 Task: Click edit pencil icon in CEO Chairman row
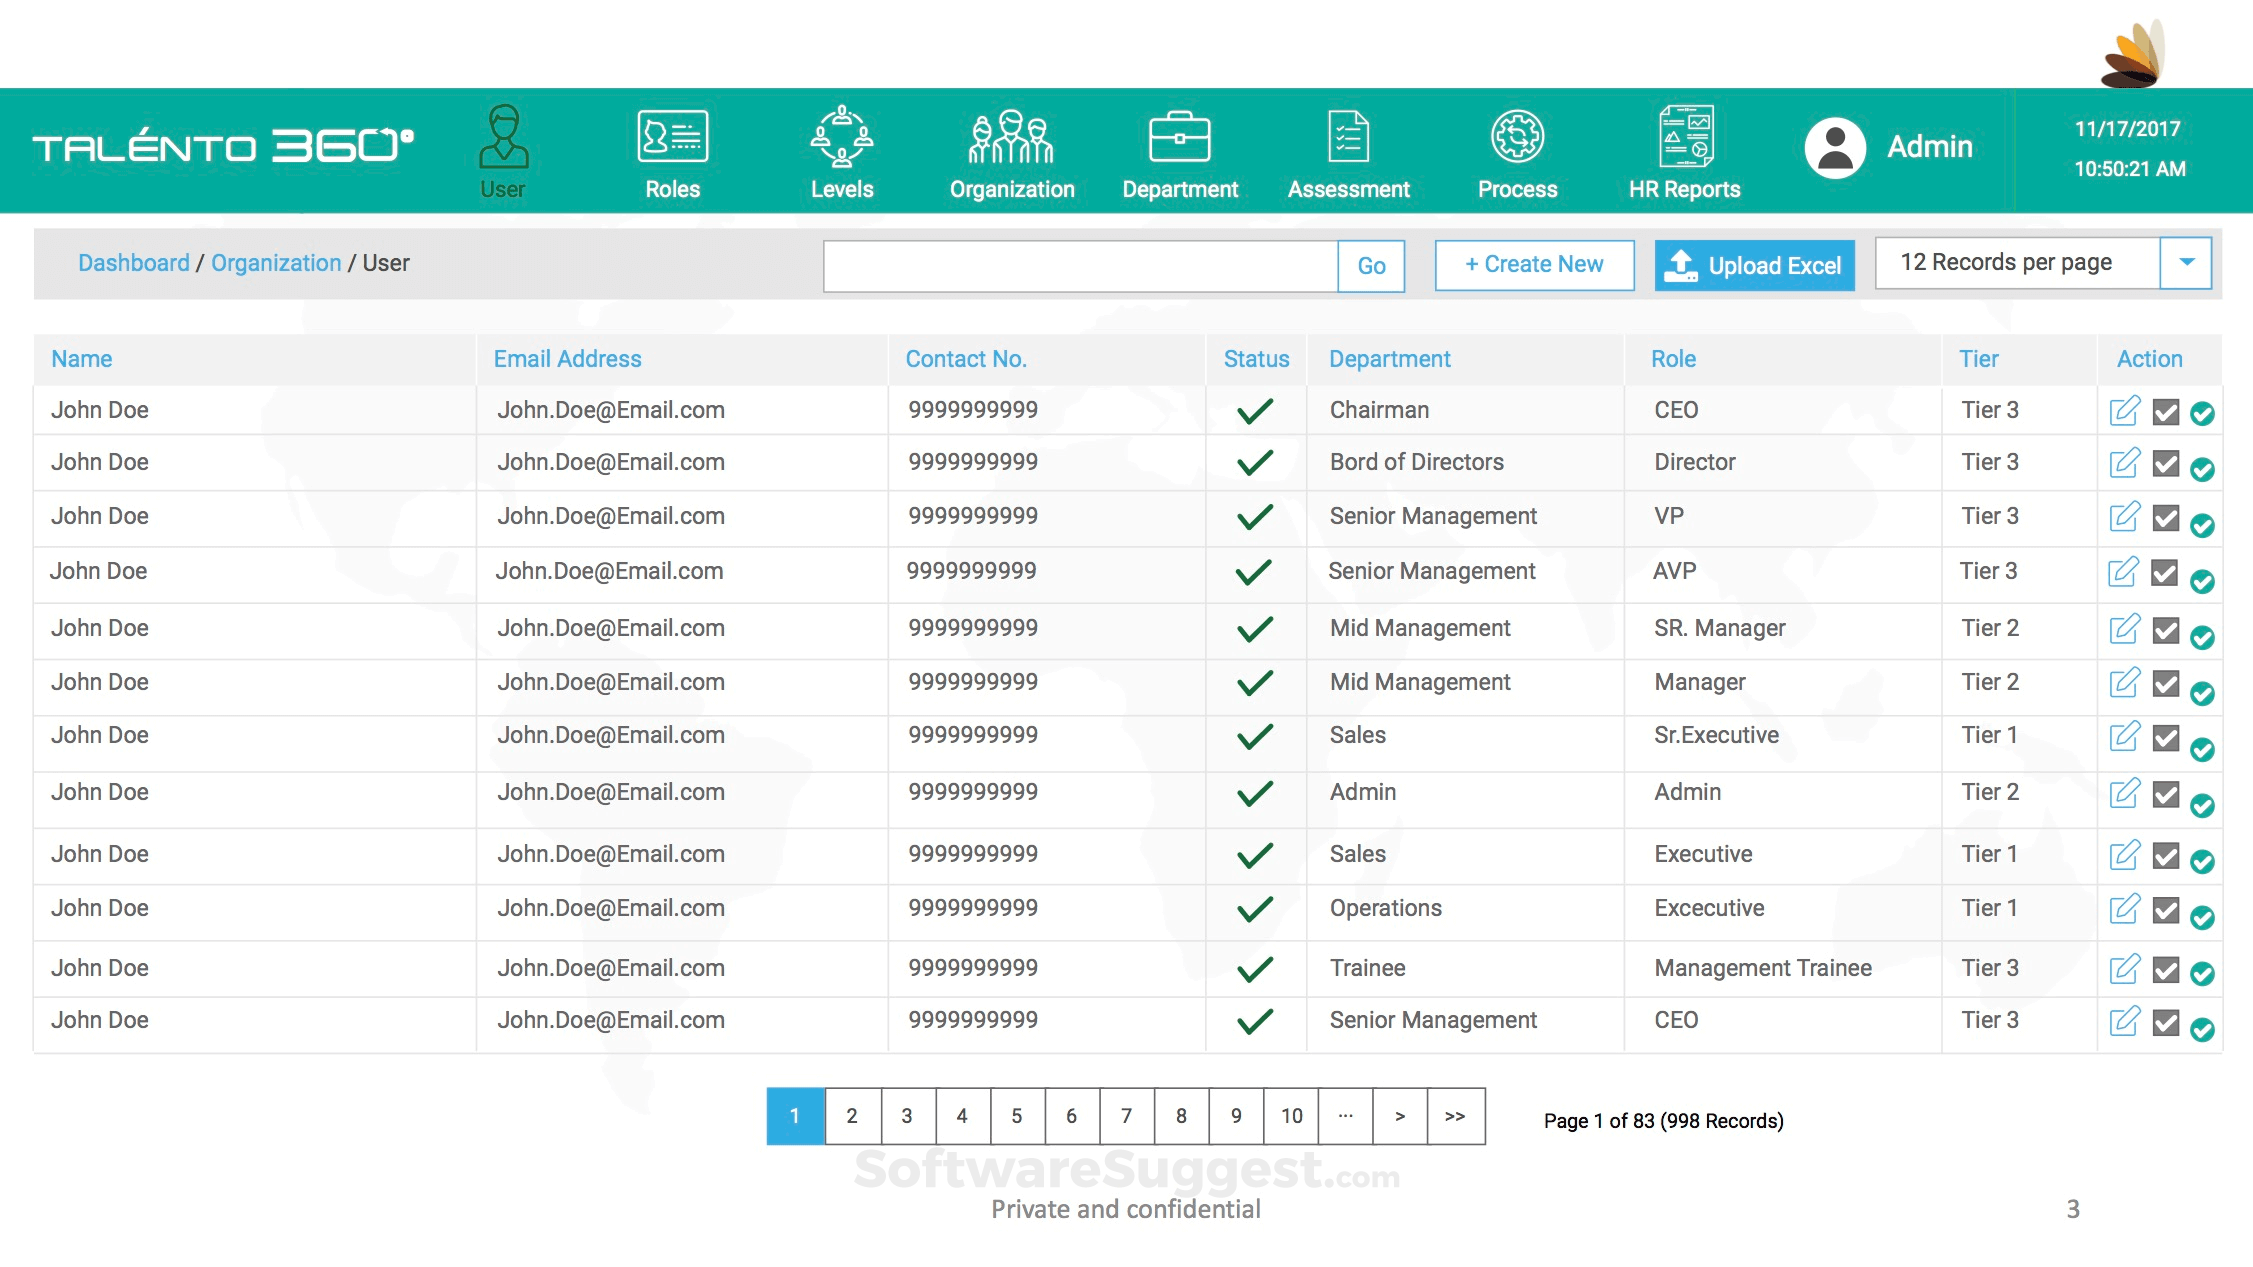(2124, 411)
